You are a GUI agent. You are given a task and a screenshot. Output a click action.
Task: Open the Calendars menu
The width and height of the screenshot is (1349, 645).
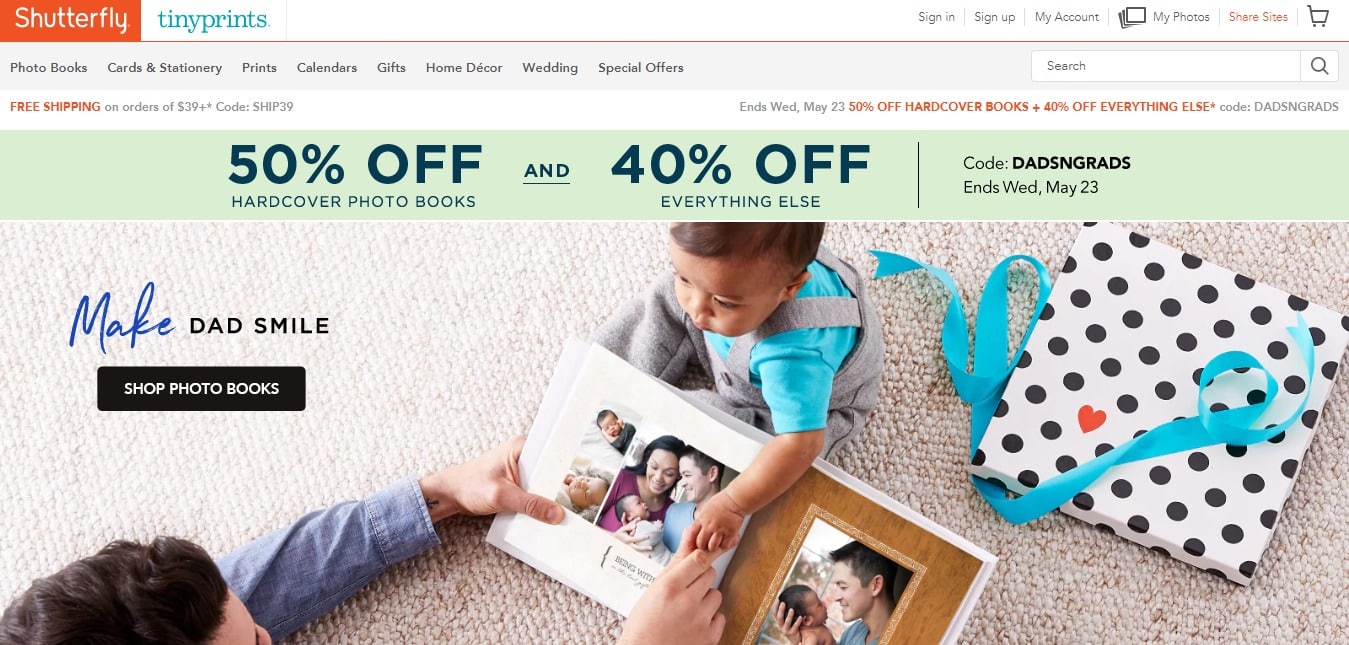coord(327,68)
